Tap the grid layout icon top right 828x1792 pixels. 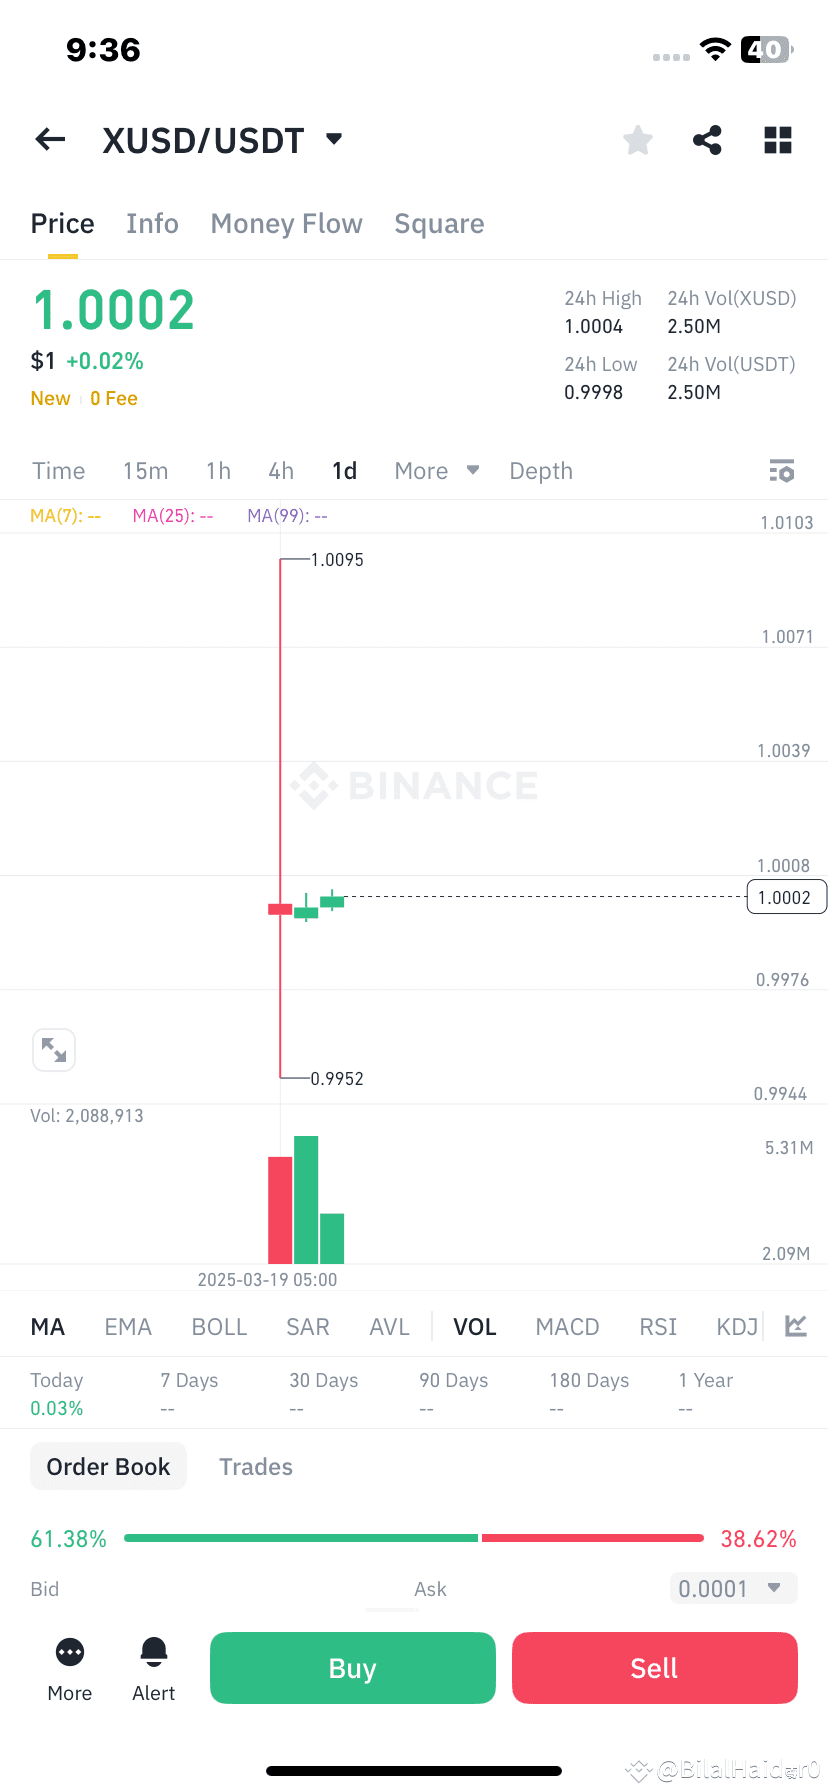coord(777,140)
